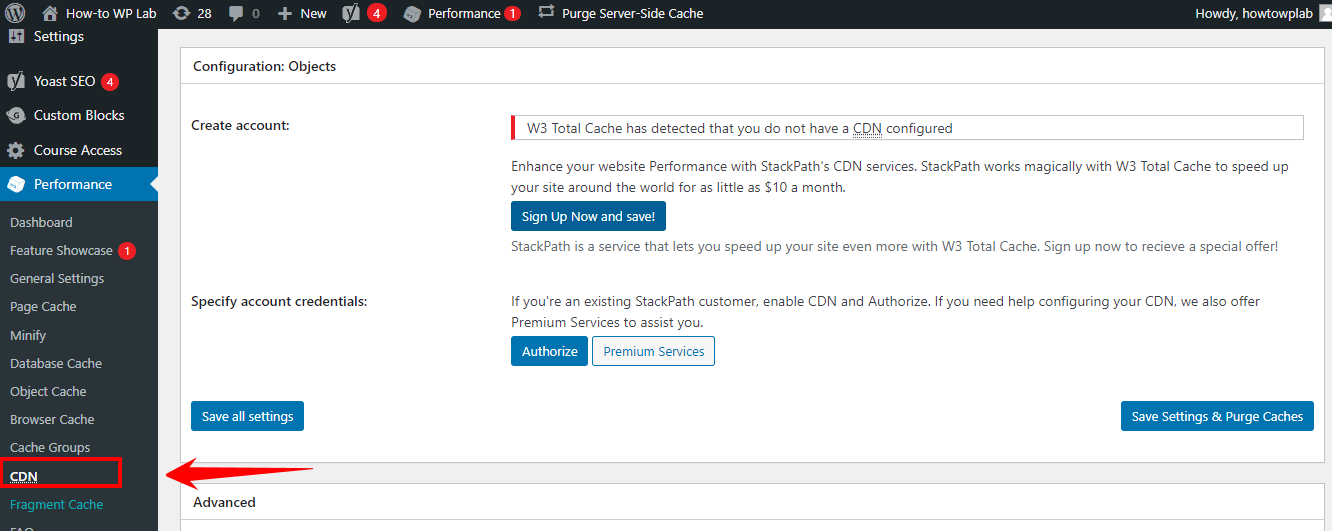Image resolution: width=1332 pixels, height=531 pixels.
Task: Open the Howdy, howtowplab account menu
Action: coord(1262,13)
